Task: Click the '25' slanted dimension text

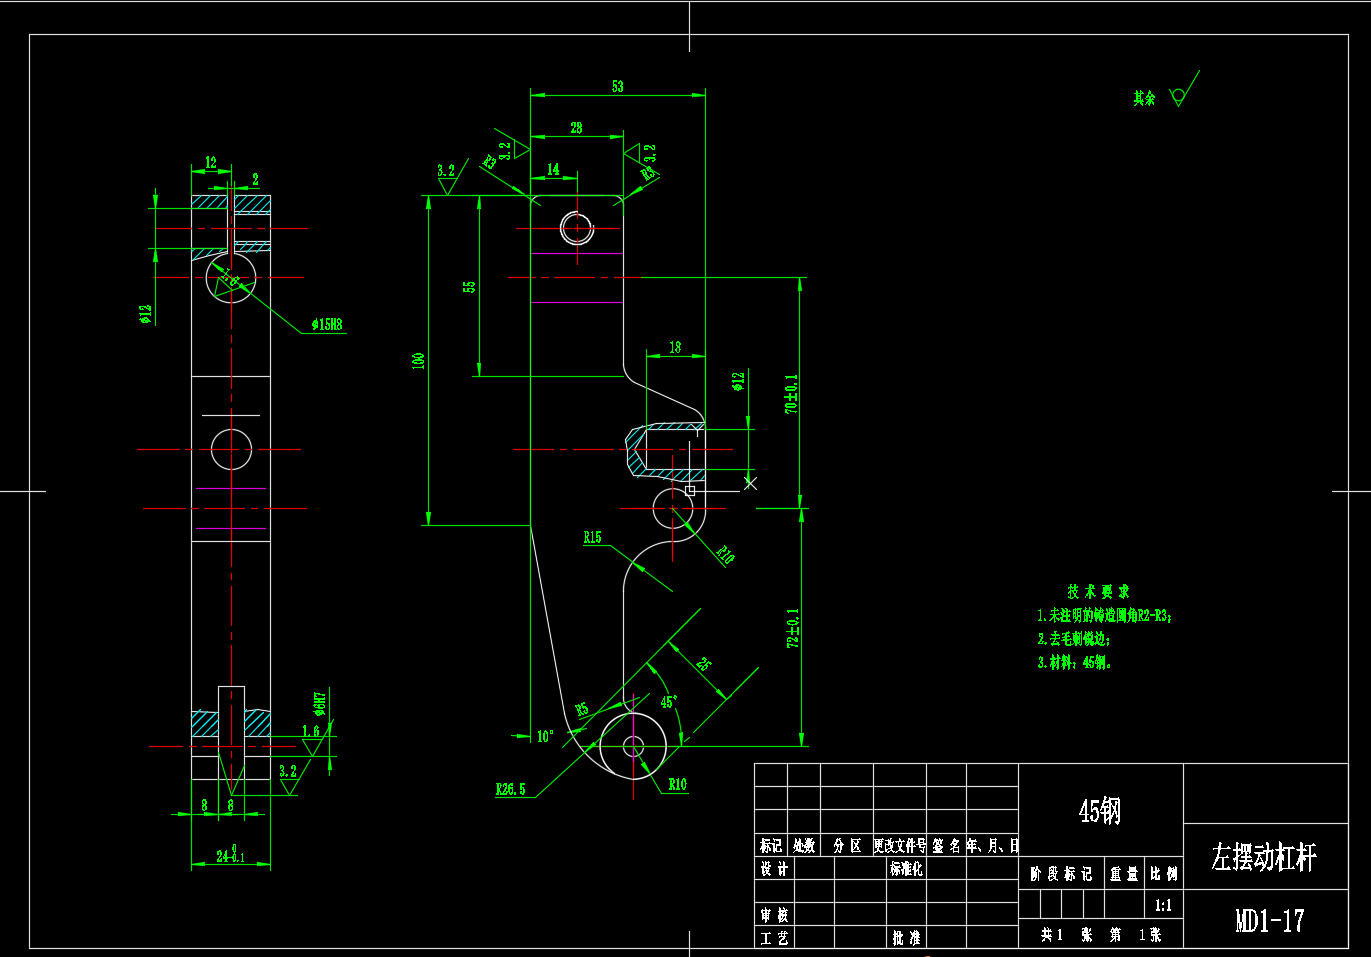Action: coord(704,664)
